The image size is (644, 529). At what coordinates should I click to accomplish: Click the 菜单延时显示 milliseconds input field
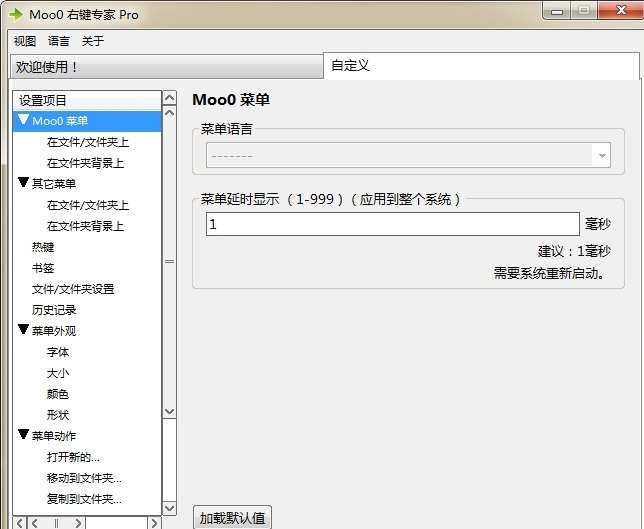click(x=393, y=224)
